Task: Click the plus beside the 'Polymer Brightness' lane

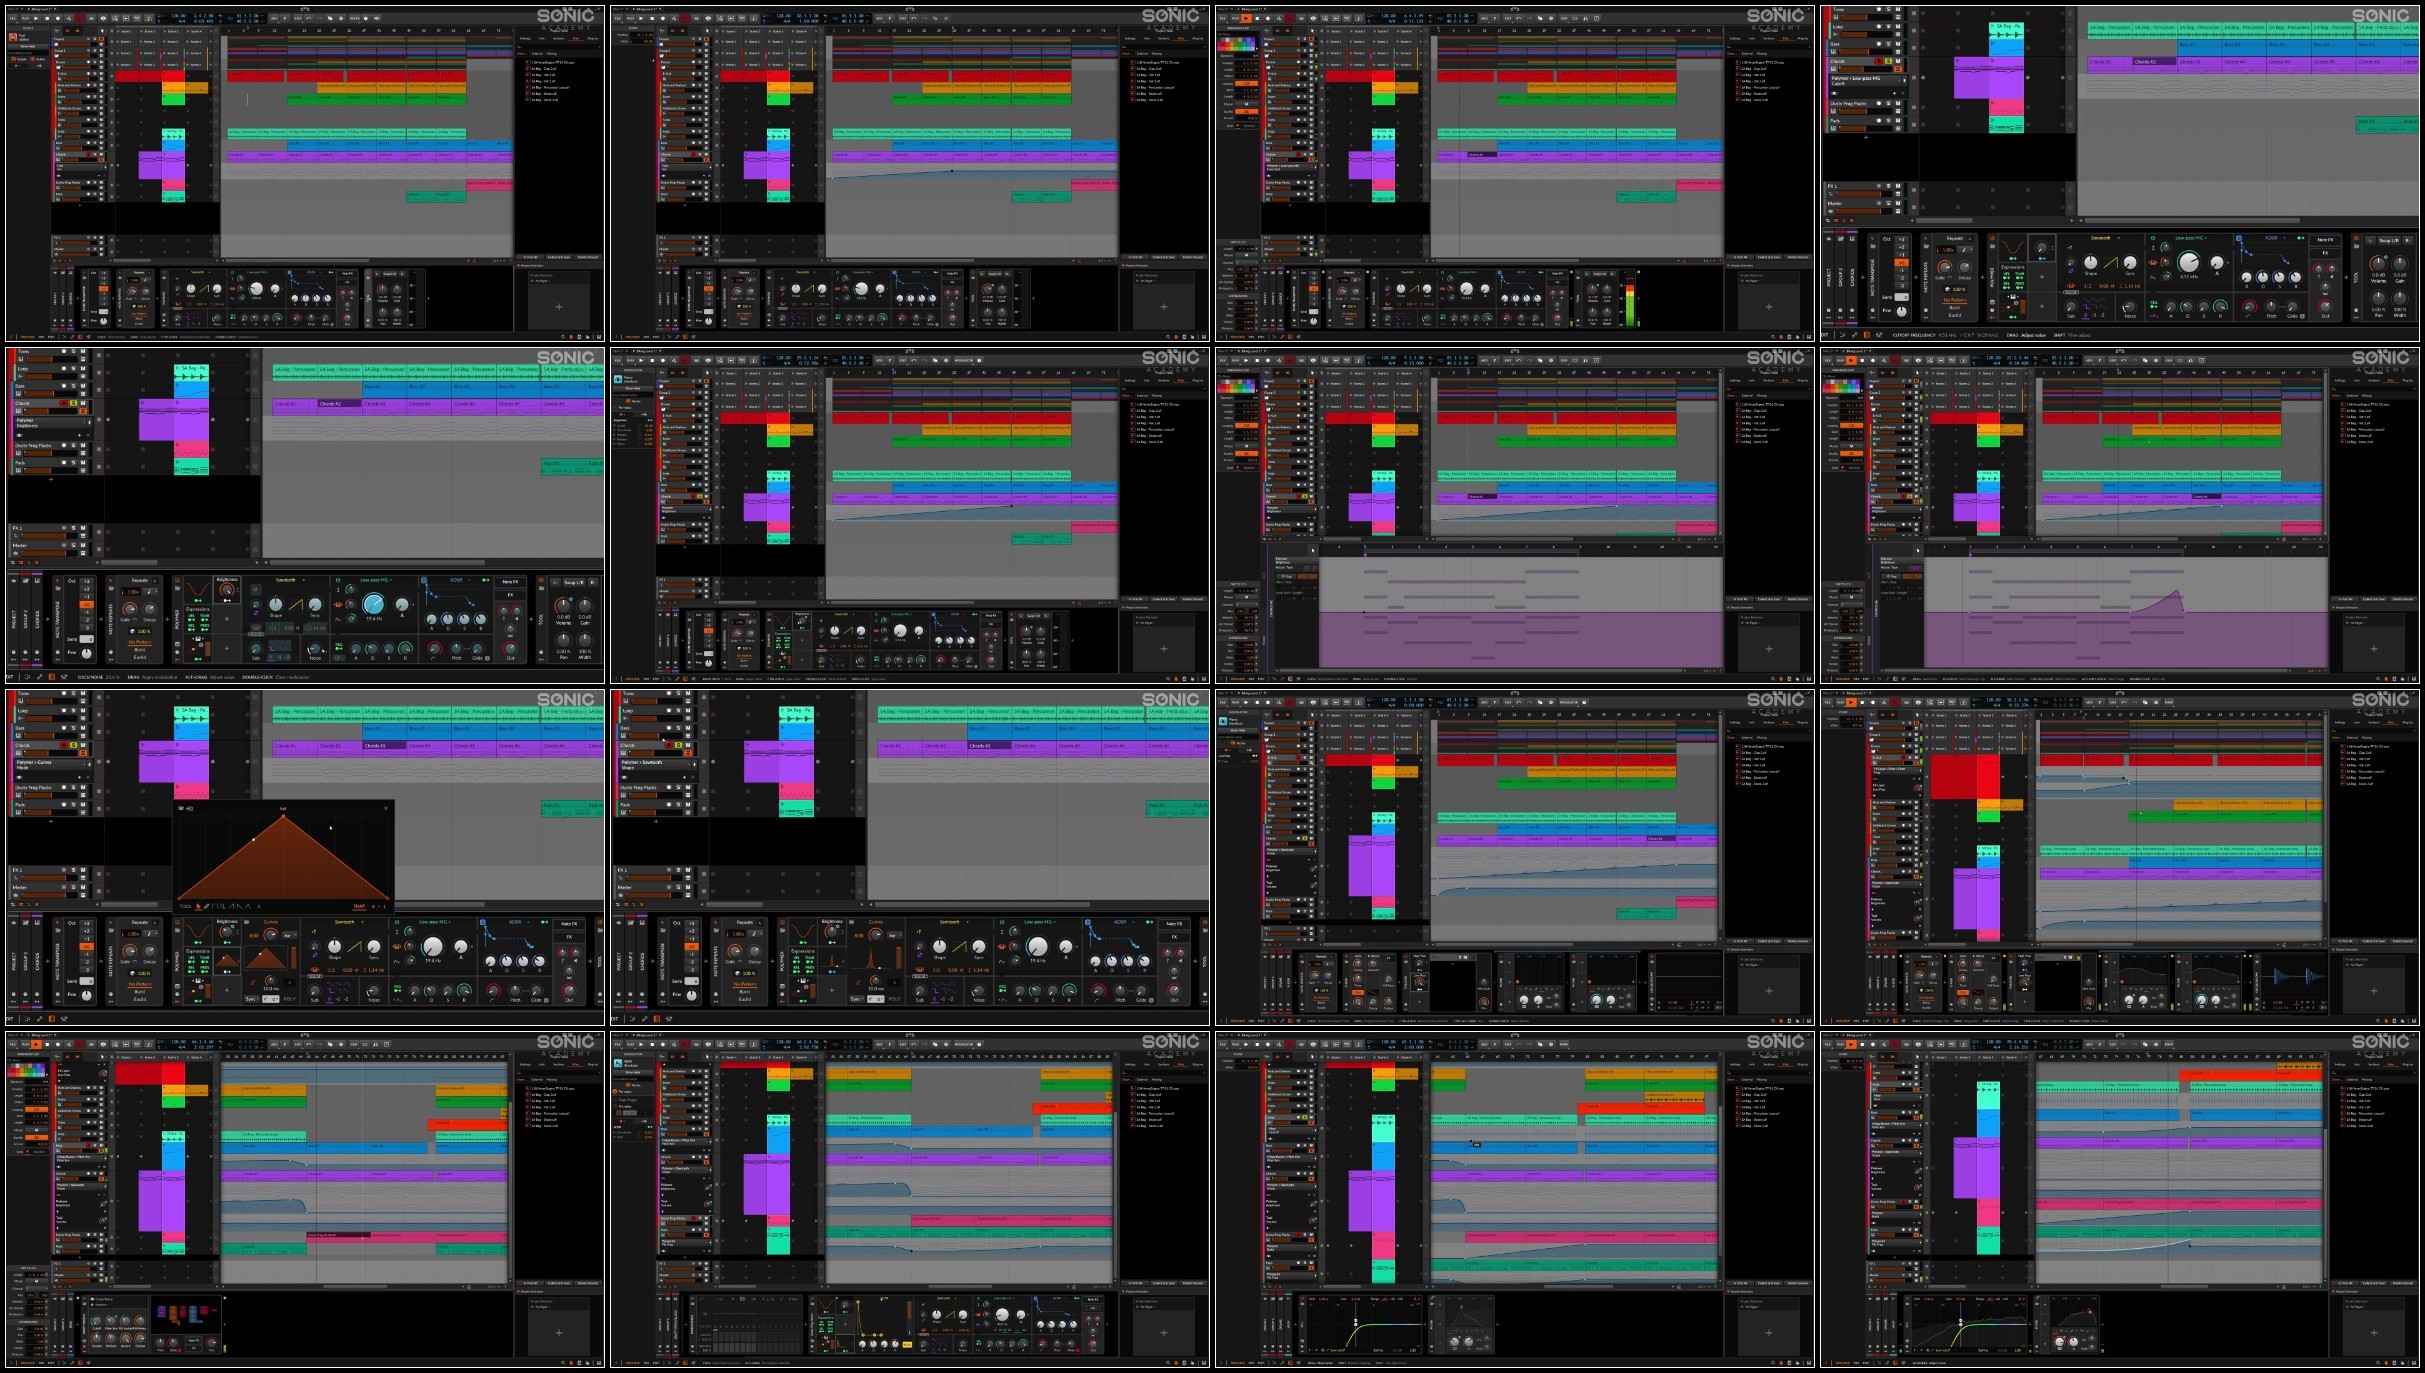Action: (79, 435)
